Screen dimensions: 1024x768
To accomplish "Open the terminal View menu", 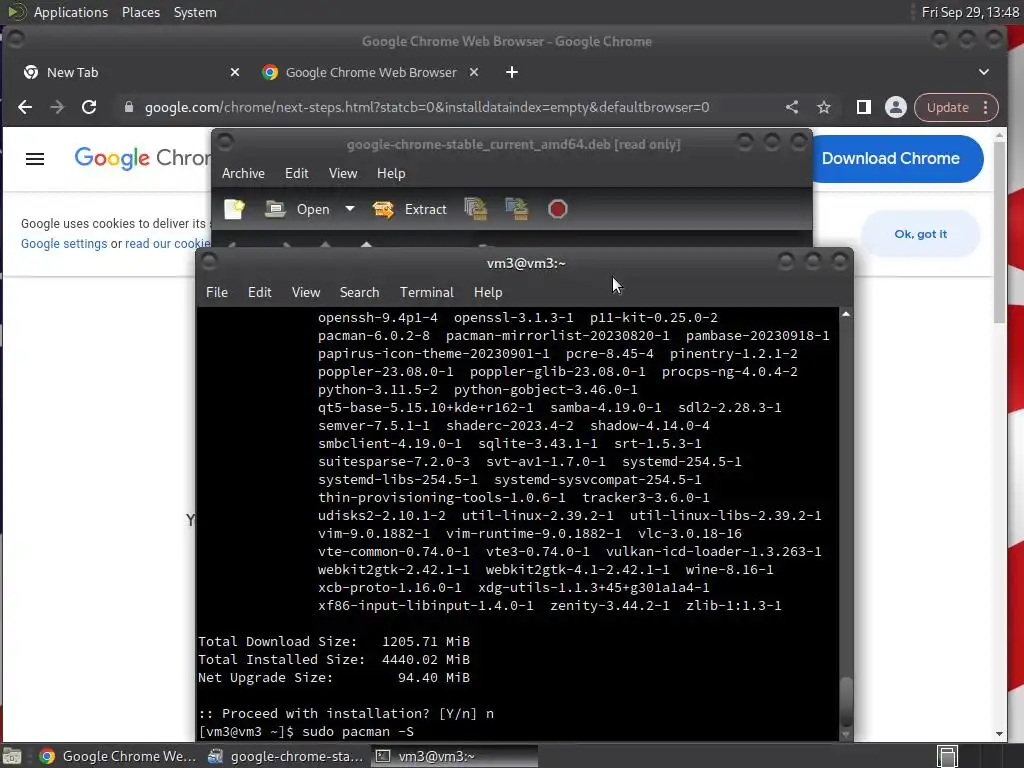I will pyautogui.click(x=306, y=292).
